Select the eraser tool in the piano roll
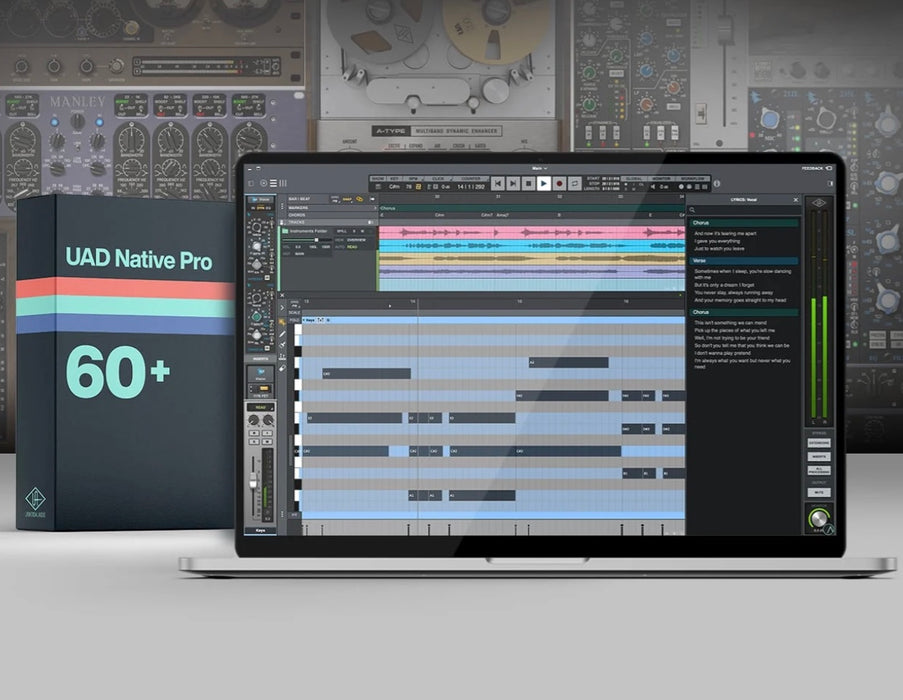This screenshot has height=700, width=903. click(x=283, y=368)
